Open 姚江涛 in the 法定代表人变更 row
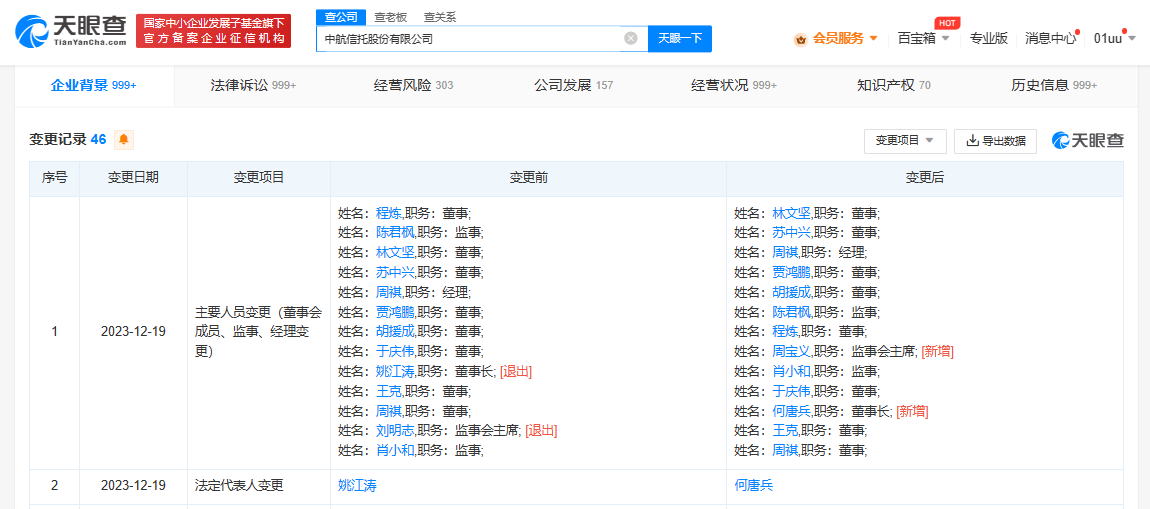The width and height of the screenshot is (1150, 509). click(x=357, y=486)
